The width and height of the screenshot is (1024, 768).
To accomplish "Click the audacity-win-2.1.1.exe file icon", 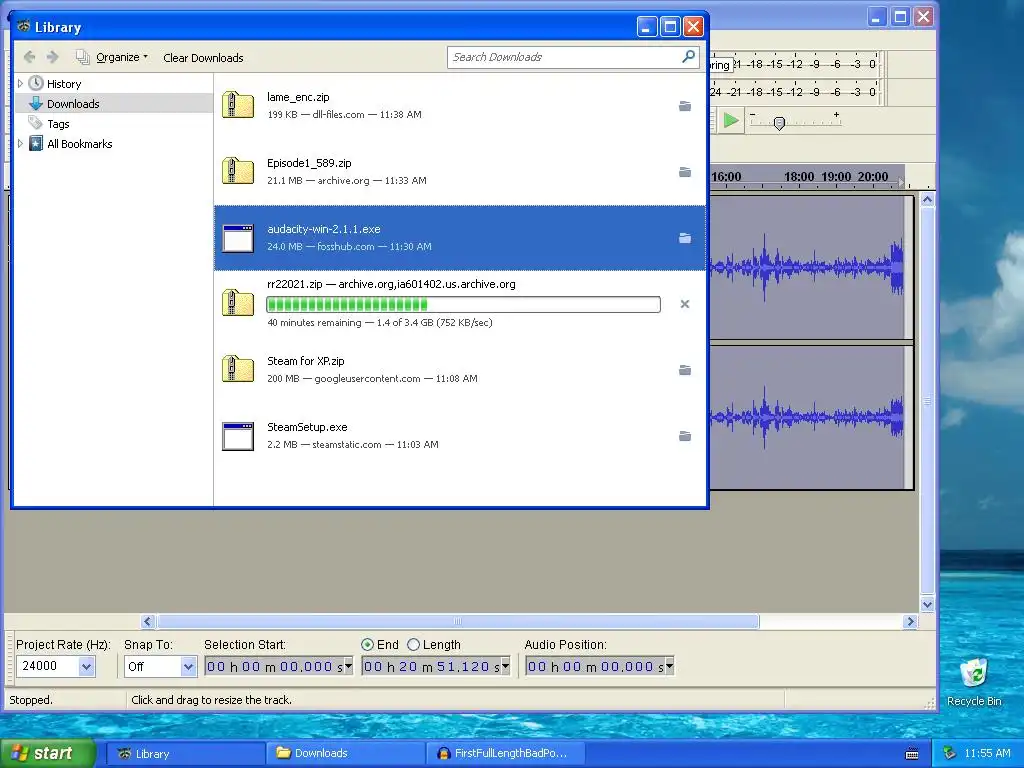I will (238, 238).
